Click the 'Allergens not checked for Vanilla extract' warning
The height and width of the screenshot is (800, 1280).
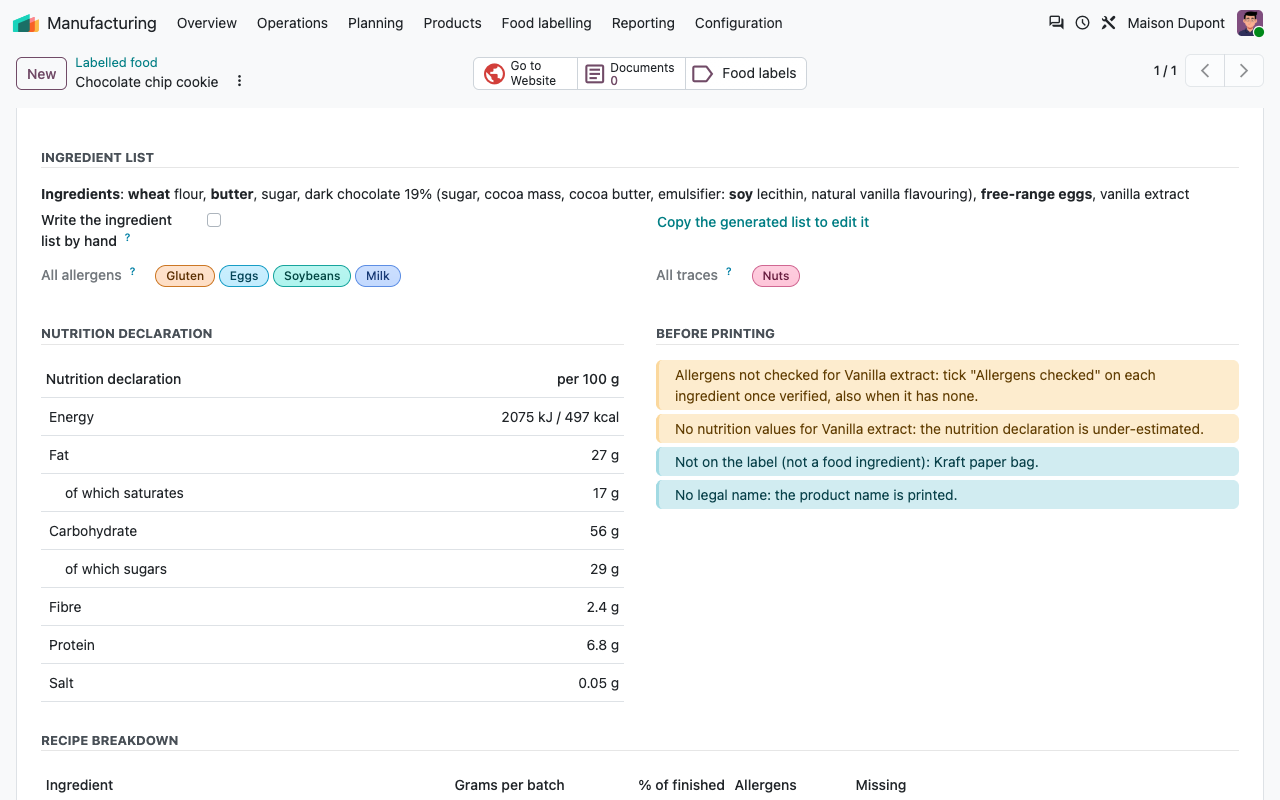tap(947, 385)
